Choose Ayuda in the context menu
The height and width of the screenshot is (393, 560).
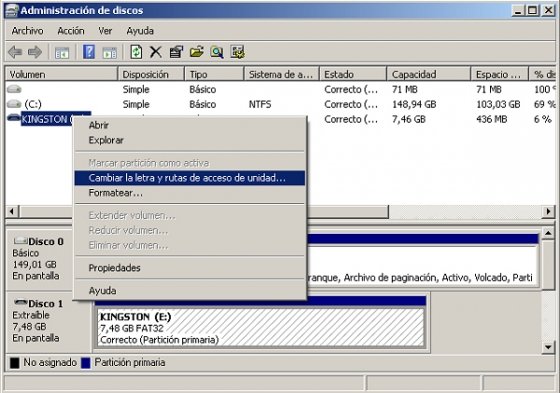pos(190,291)
